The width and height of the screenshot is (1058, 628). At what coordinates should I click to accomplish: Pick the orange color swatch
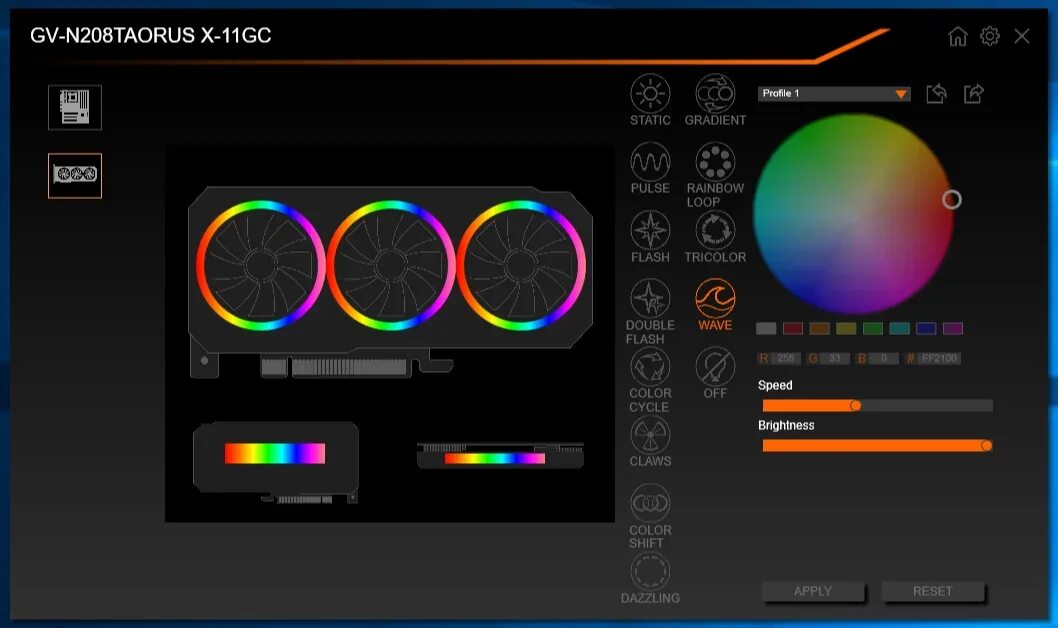point(819,329)
